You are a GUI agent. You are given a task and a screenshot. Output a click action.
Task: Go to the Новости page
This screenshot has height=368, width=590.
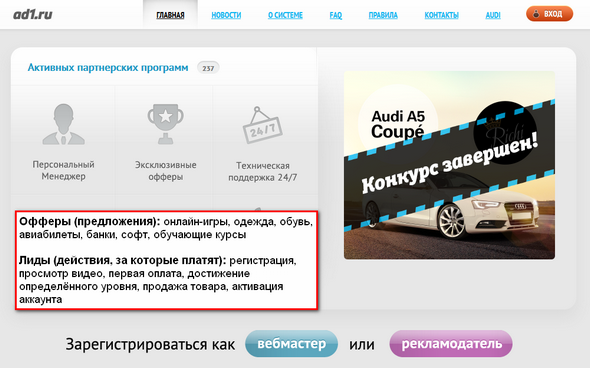226,15
